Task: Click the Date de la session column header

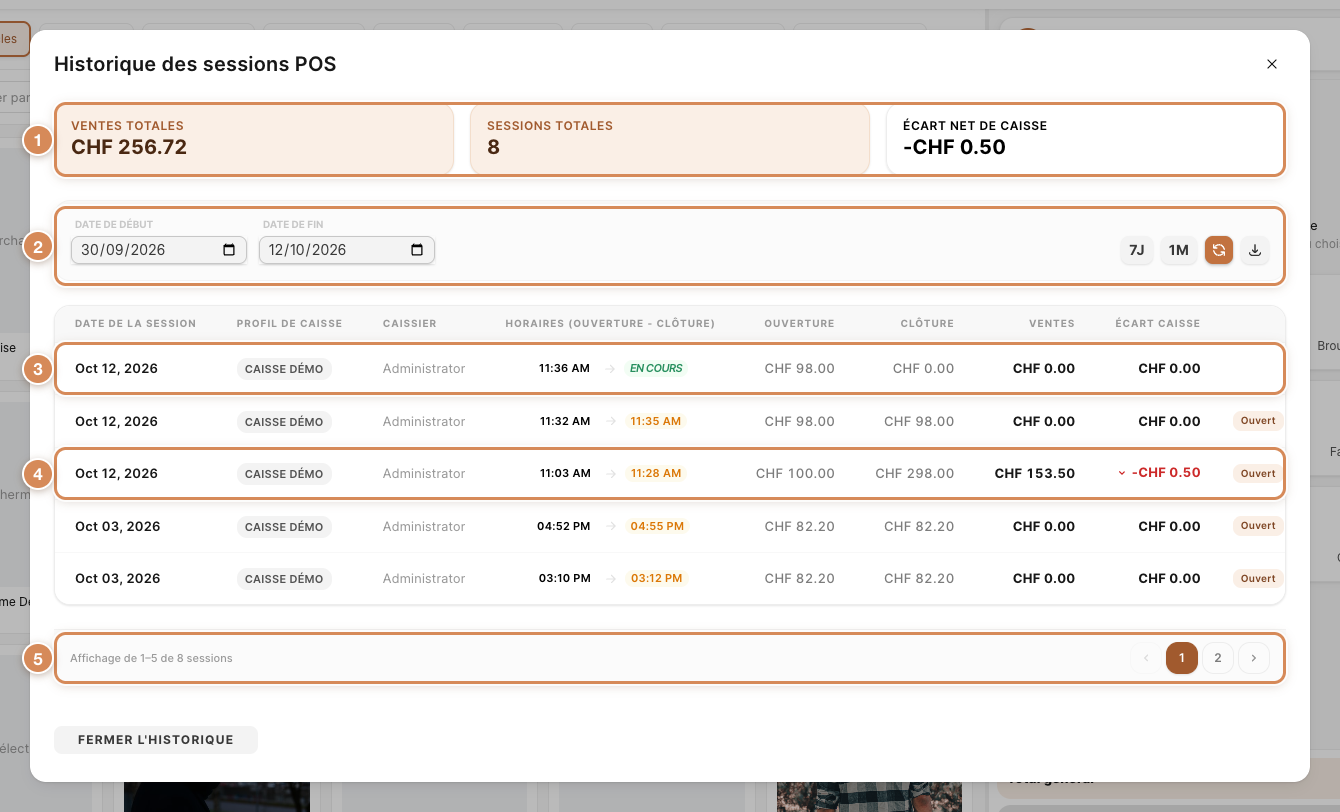Action: pos(136,324)
